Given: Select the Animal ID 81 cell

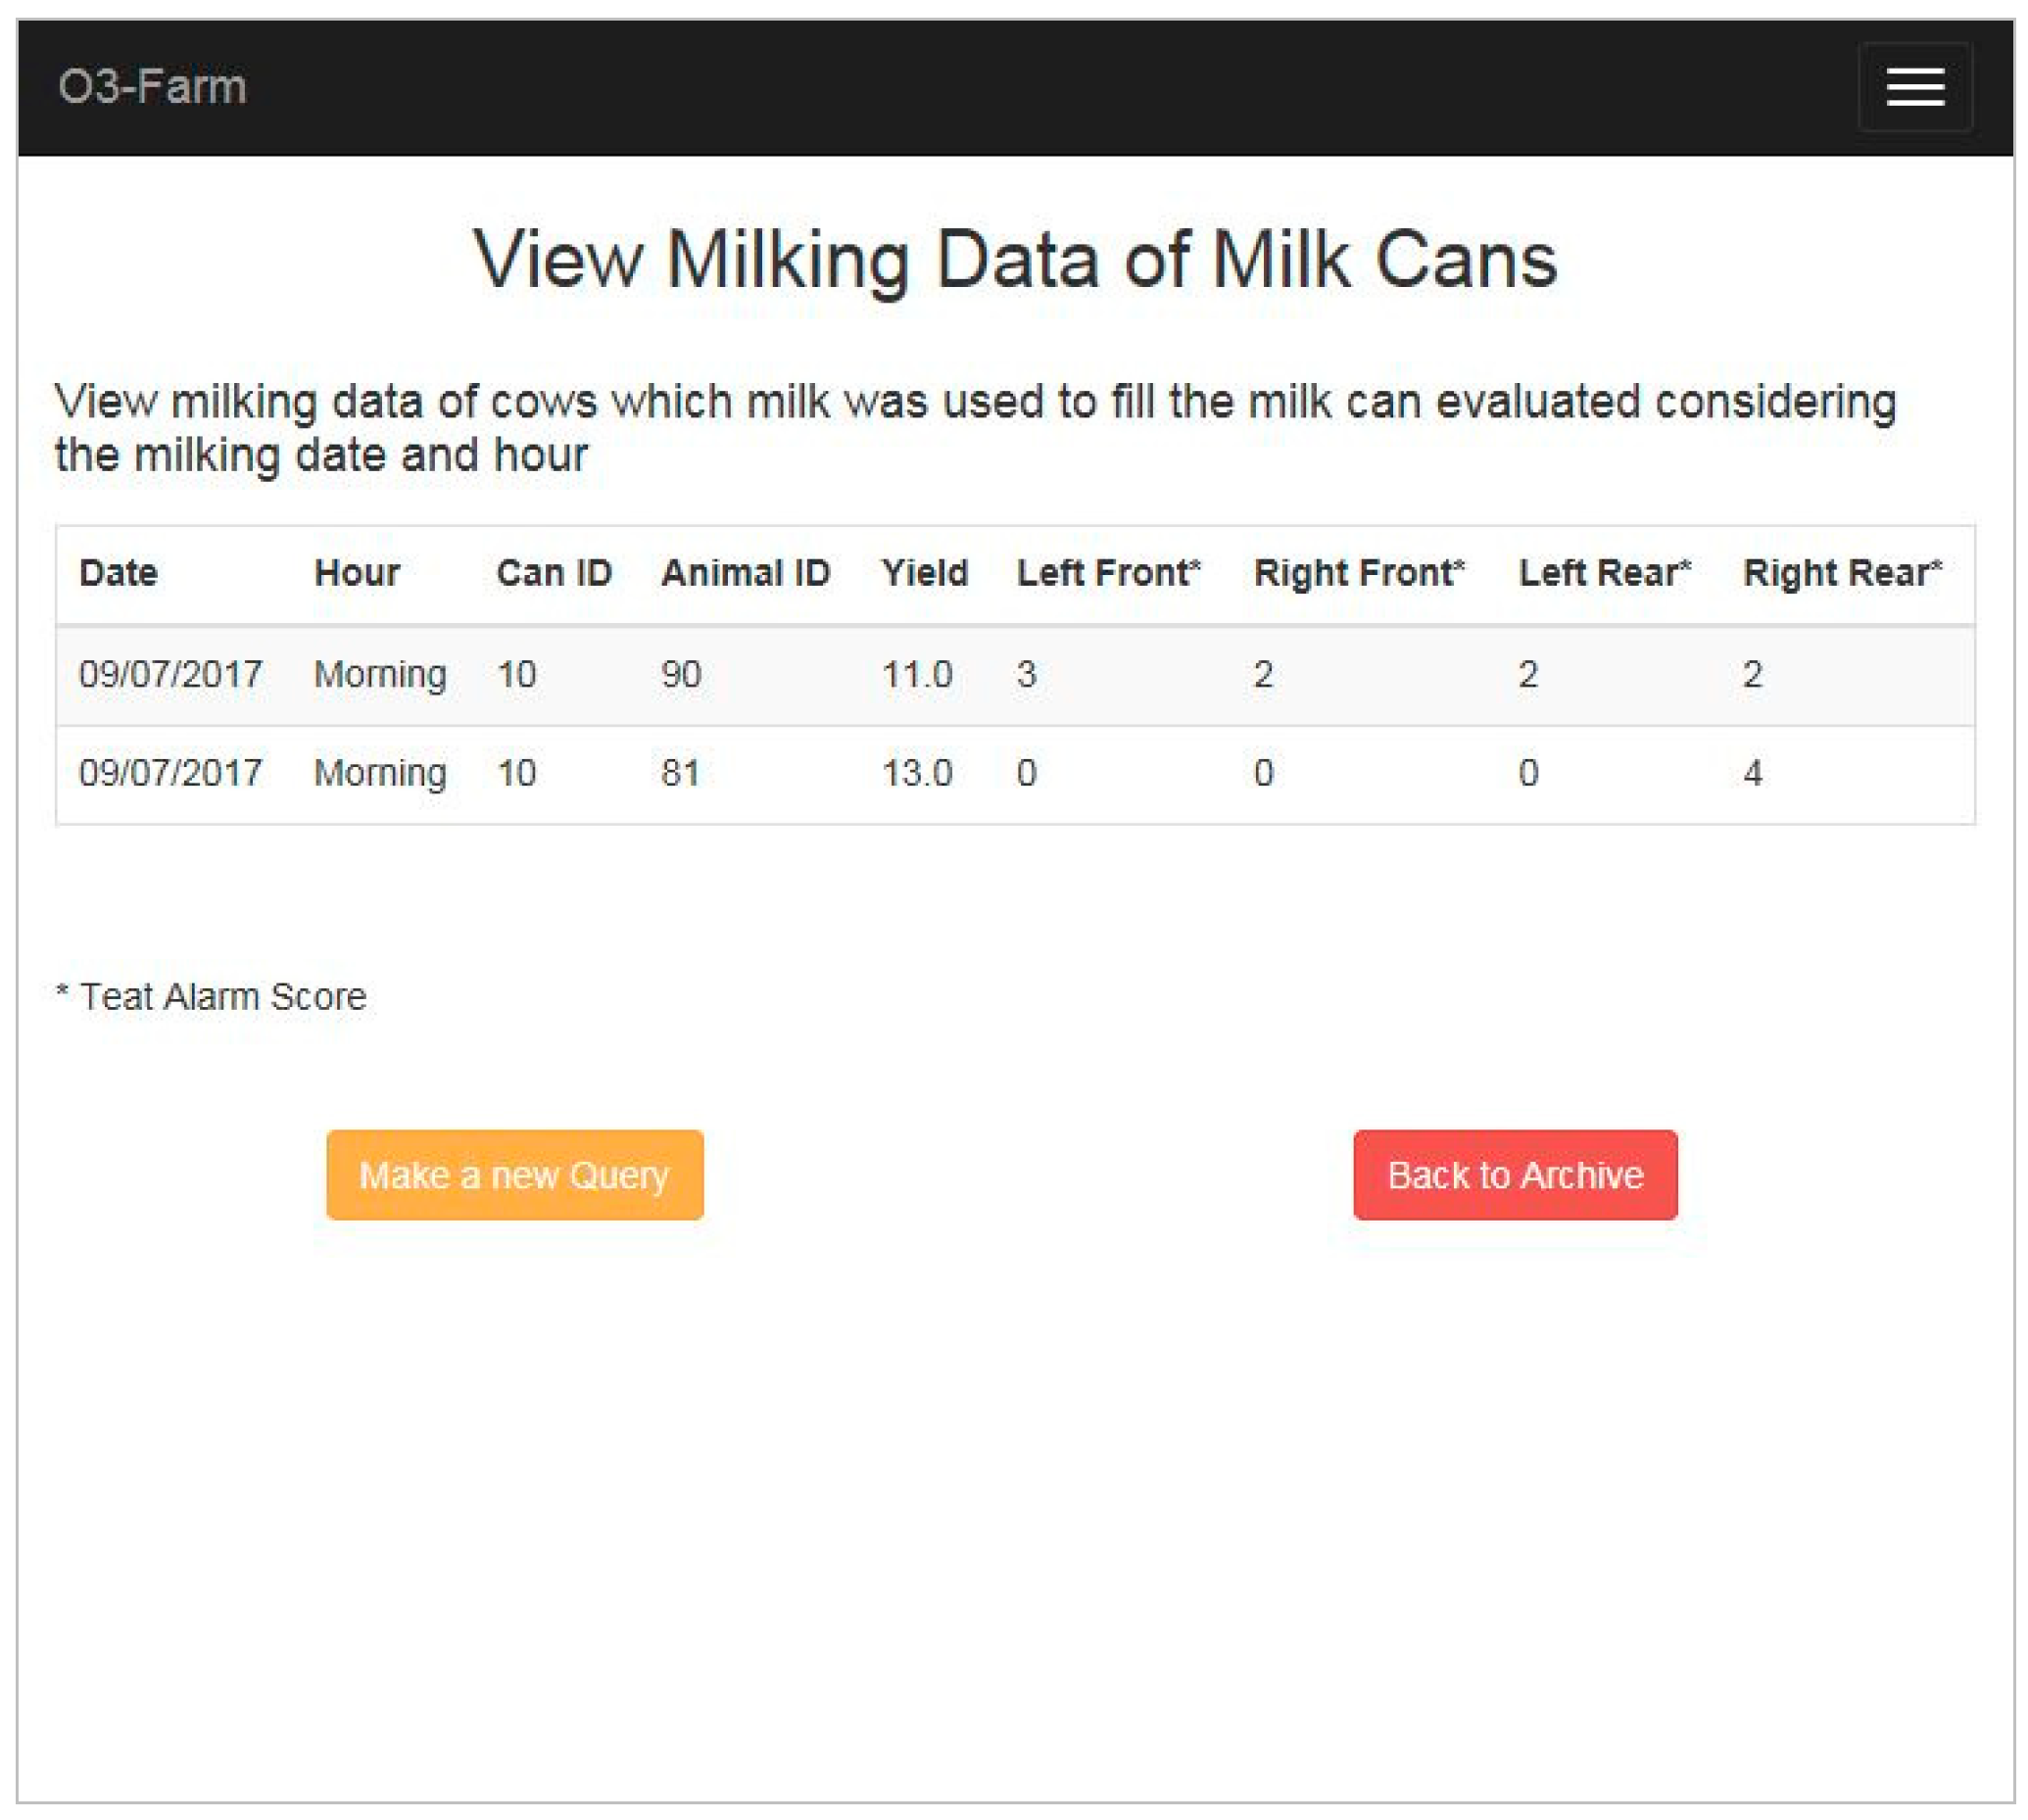Looking at the screenshot, I should click(x=680, y=773).
